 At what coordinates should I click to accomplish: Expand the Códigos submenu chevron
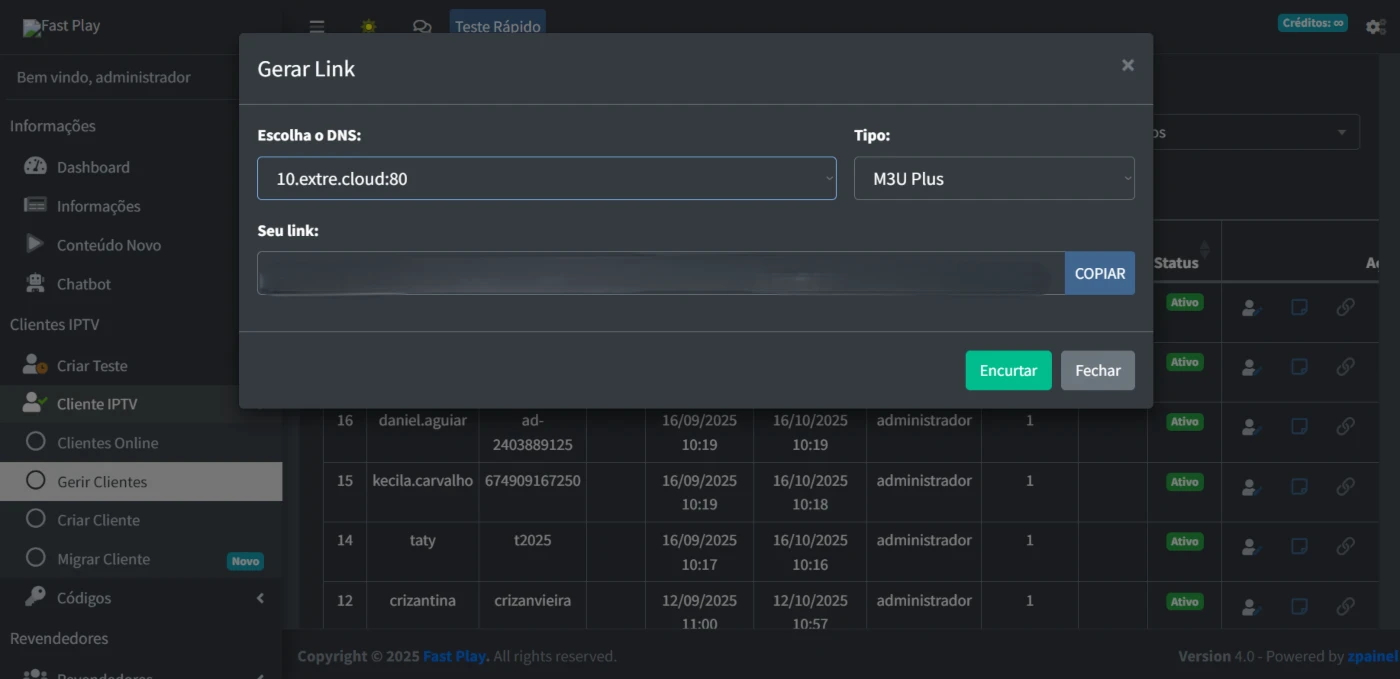pos(260,598)
